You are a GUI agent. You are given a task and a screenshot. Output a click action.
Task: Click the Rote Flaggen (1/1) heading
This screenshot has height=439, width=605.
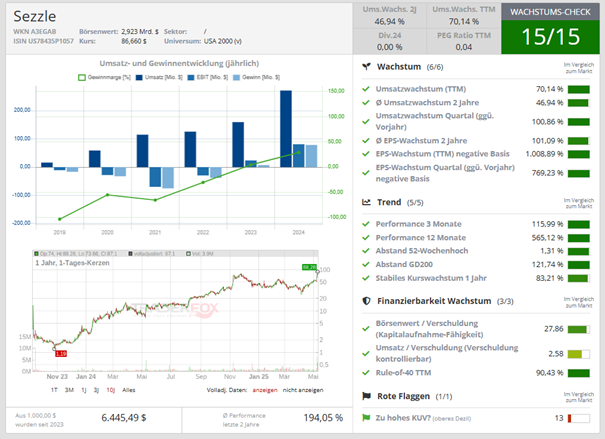(x=414, y=396)
